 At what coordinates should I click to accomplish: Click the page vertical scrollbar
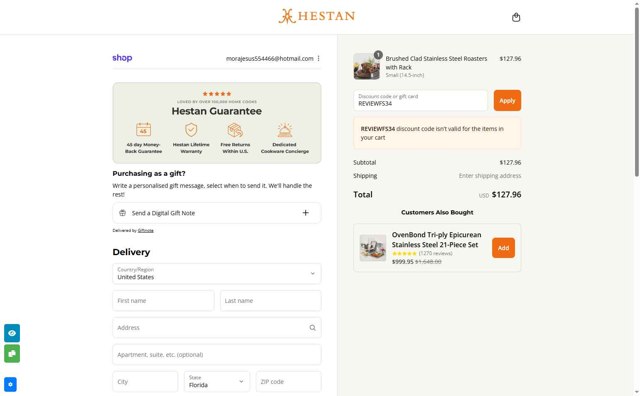pos(636,92)
